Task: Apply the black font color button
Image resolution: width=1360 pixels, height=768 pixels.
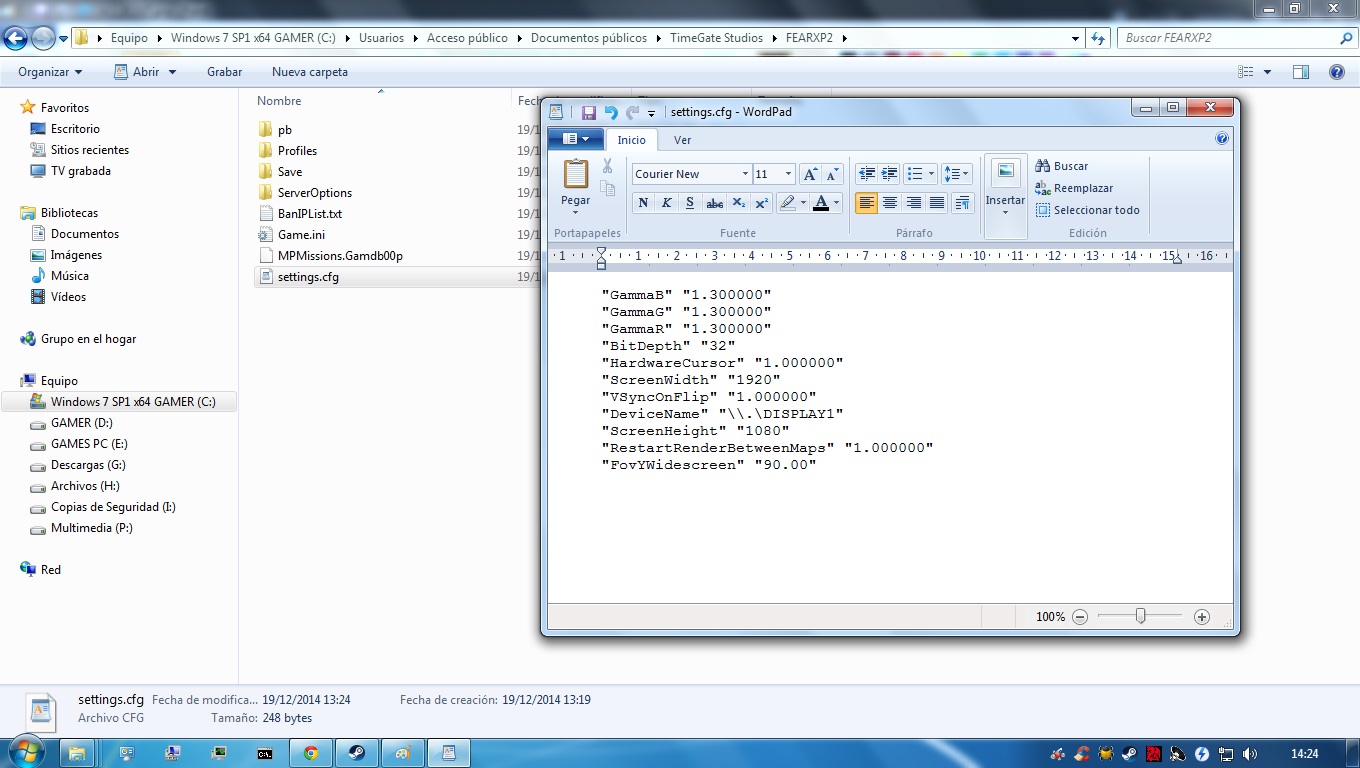Action: (x=821, y=203)
